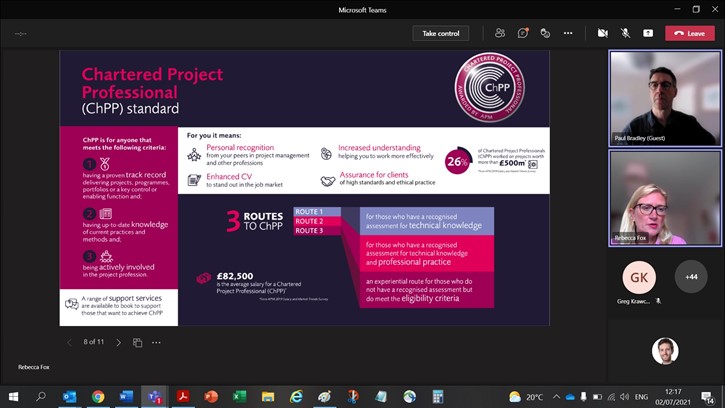Open Adobe Acrobat from the taskbar
This screenshot has width=725, height=408.
tap(183, 396)
